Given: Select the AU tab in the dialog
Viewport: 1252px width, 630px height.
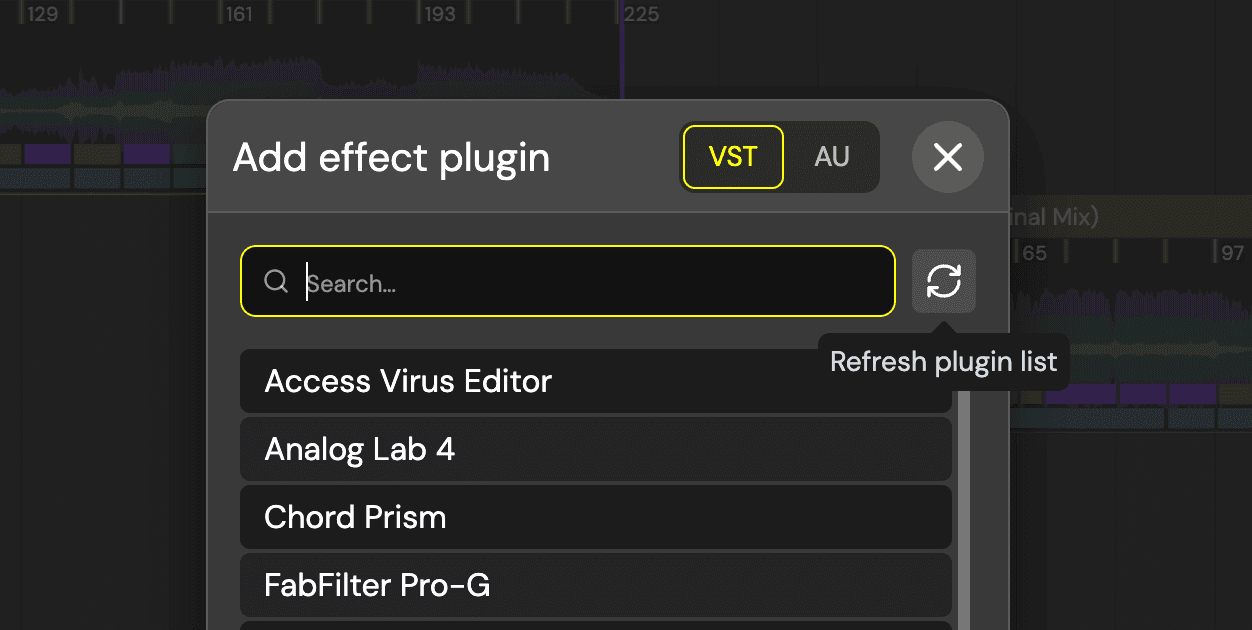Looking at the screenshot, I should (x=834, y=156).
